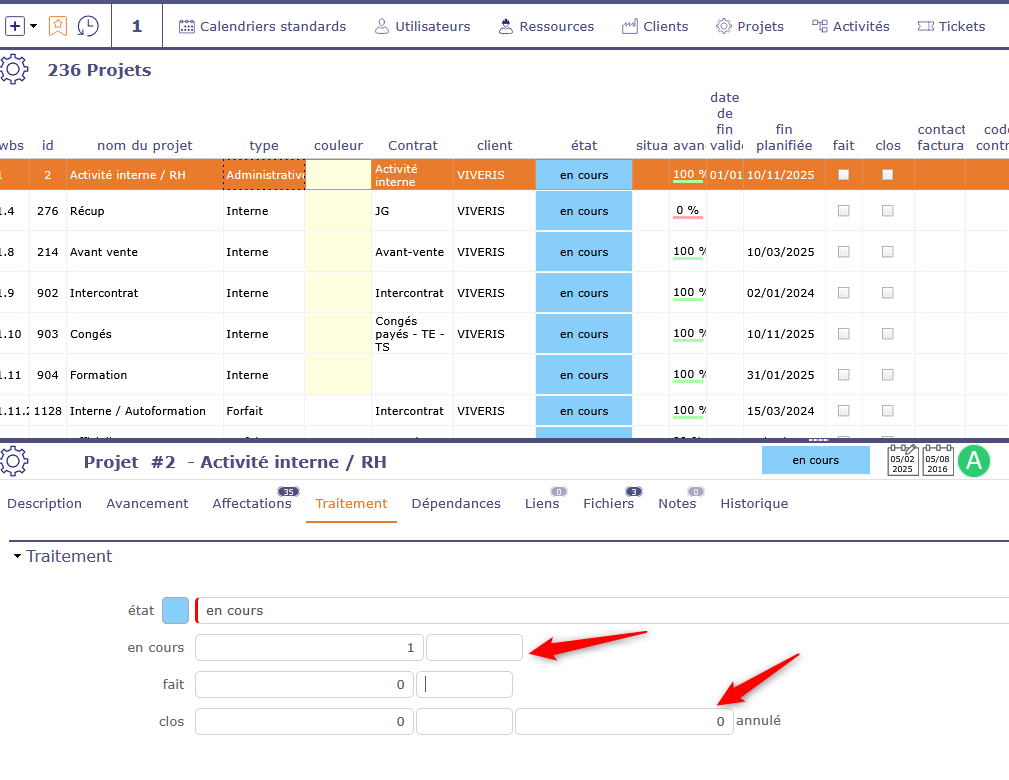Switch to the Affectations tab
Screen dimensions: 1009x780
pos(252,504)
